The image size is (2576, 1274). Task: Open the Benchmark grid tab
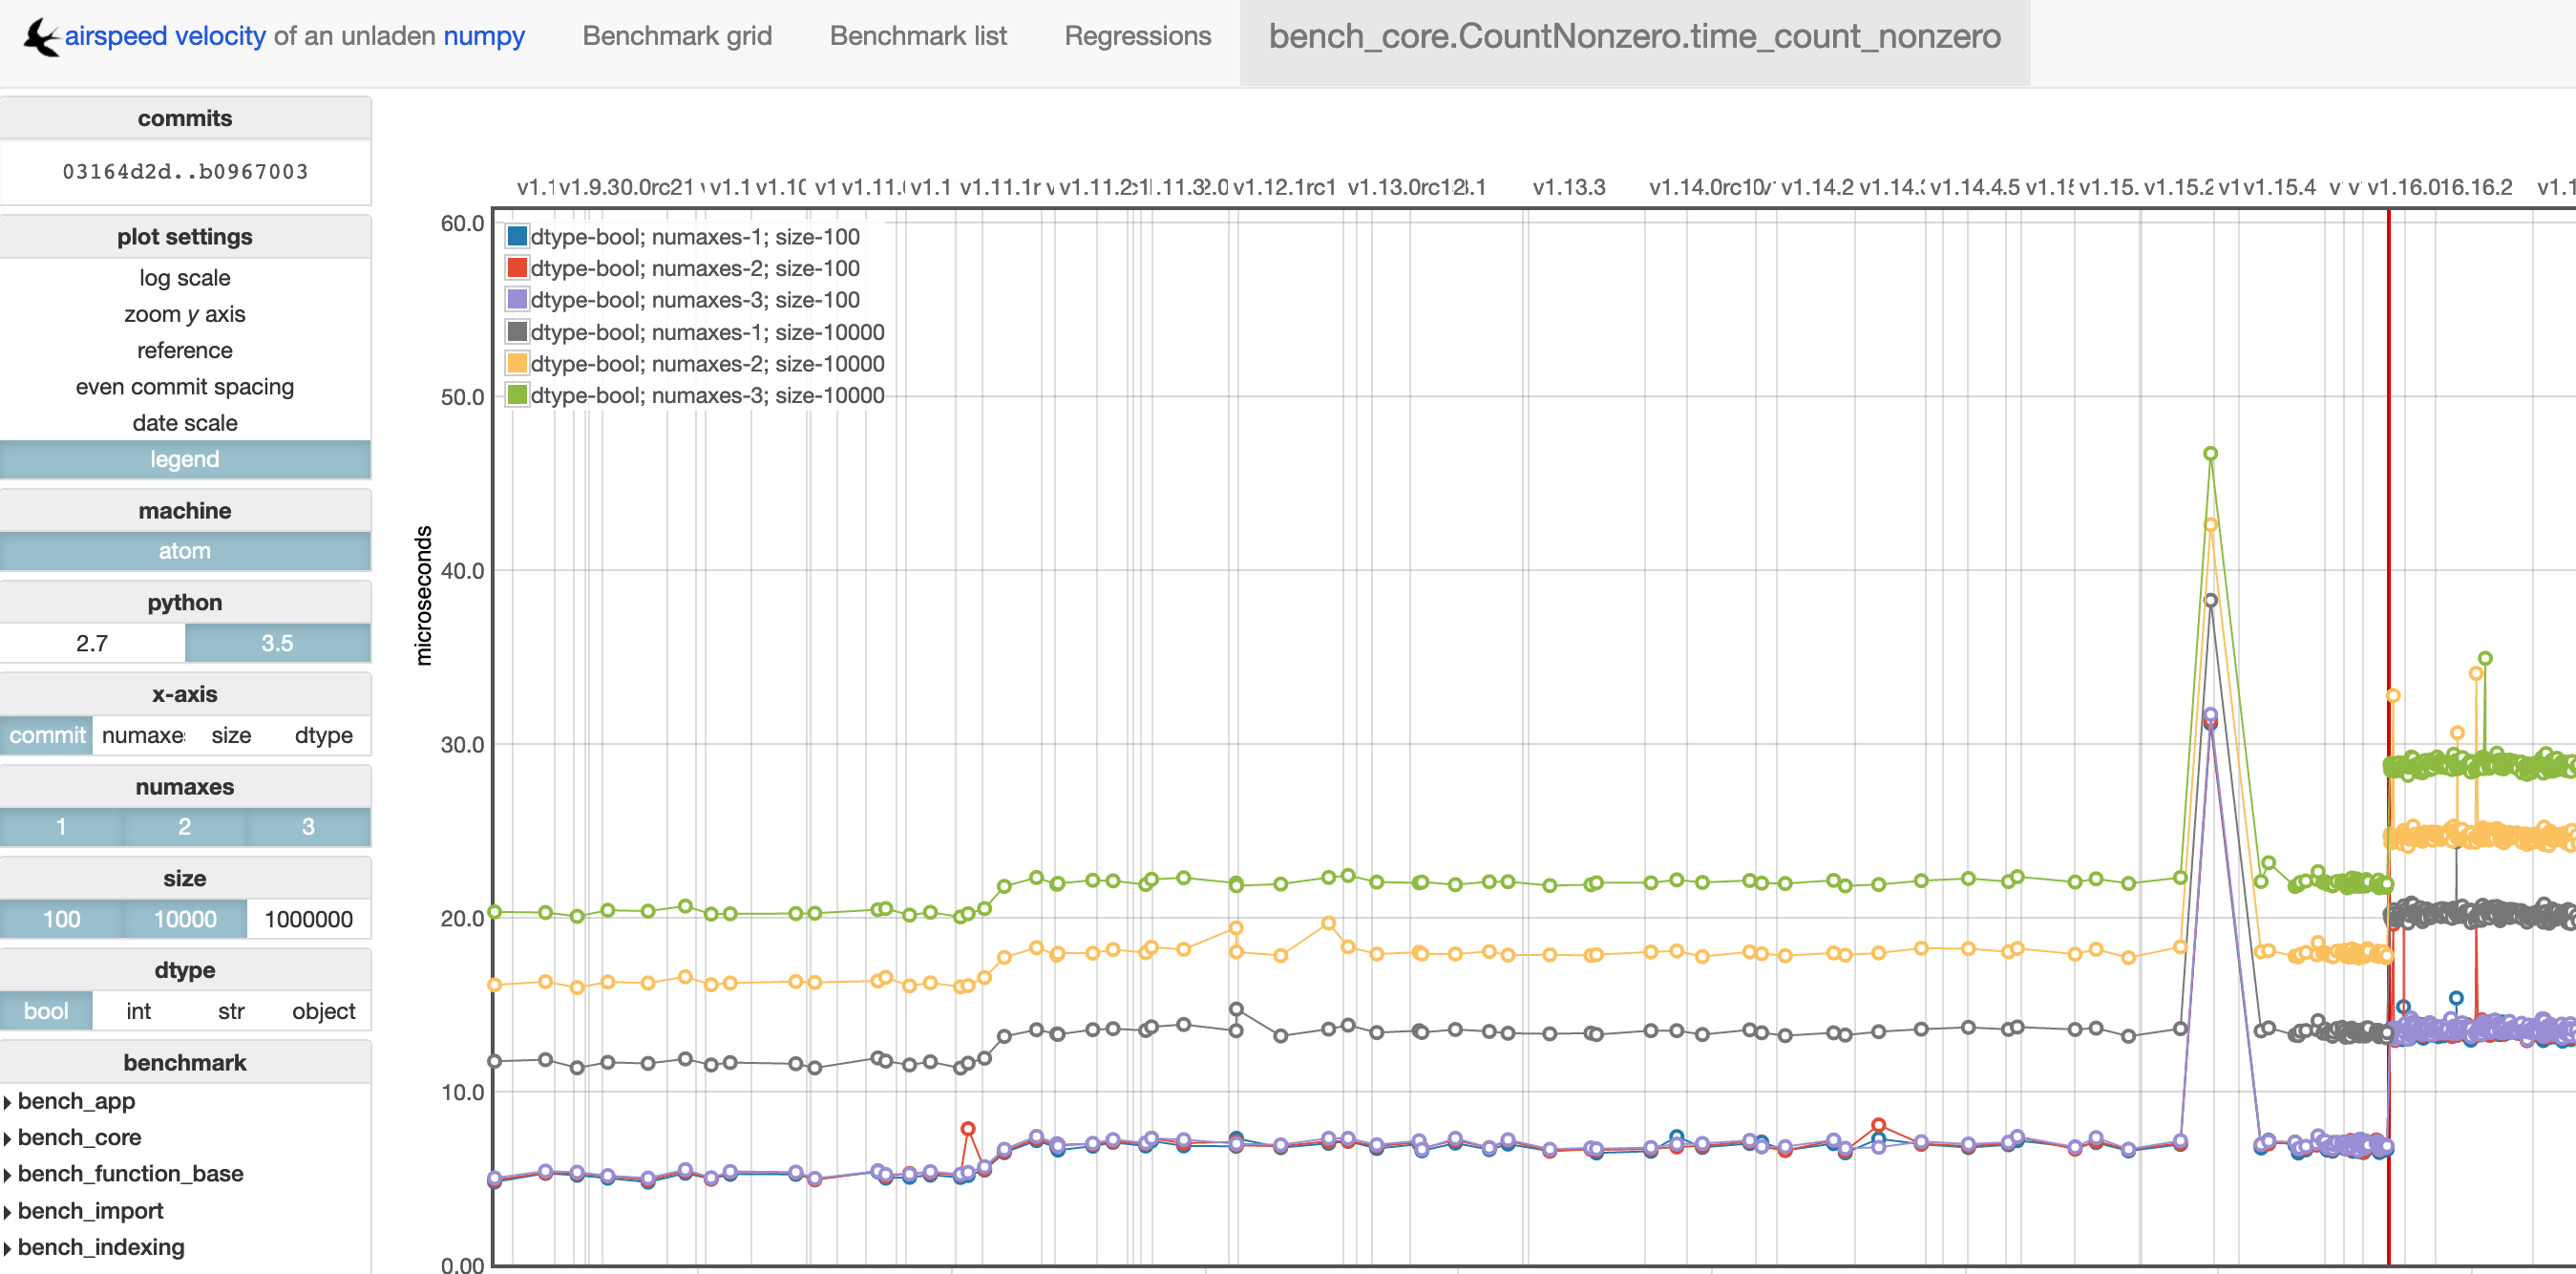(x=677, y=36)
